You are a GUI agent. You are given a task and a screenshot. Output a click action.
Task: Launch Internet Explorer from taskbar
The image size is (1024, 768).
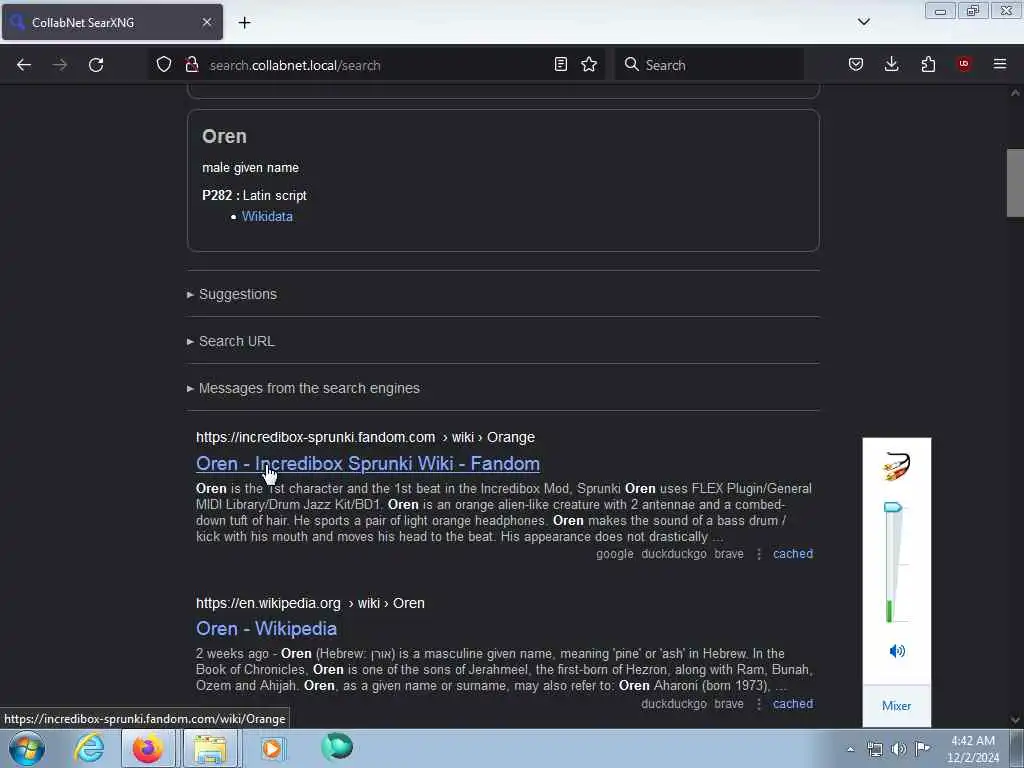point(89,748)
